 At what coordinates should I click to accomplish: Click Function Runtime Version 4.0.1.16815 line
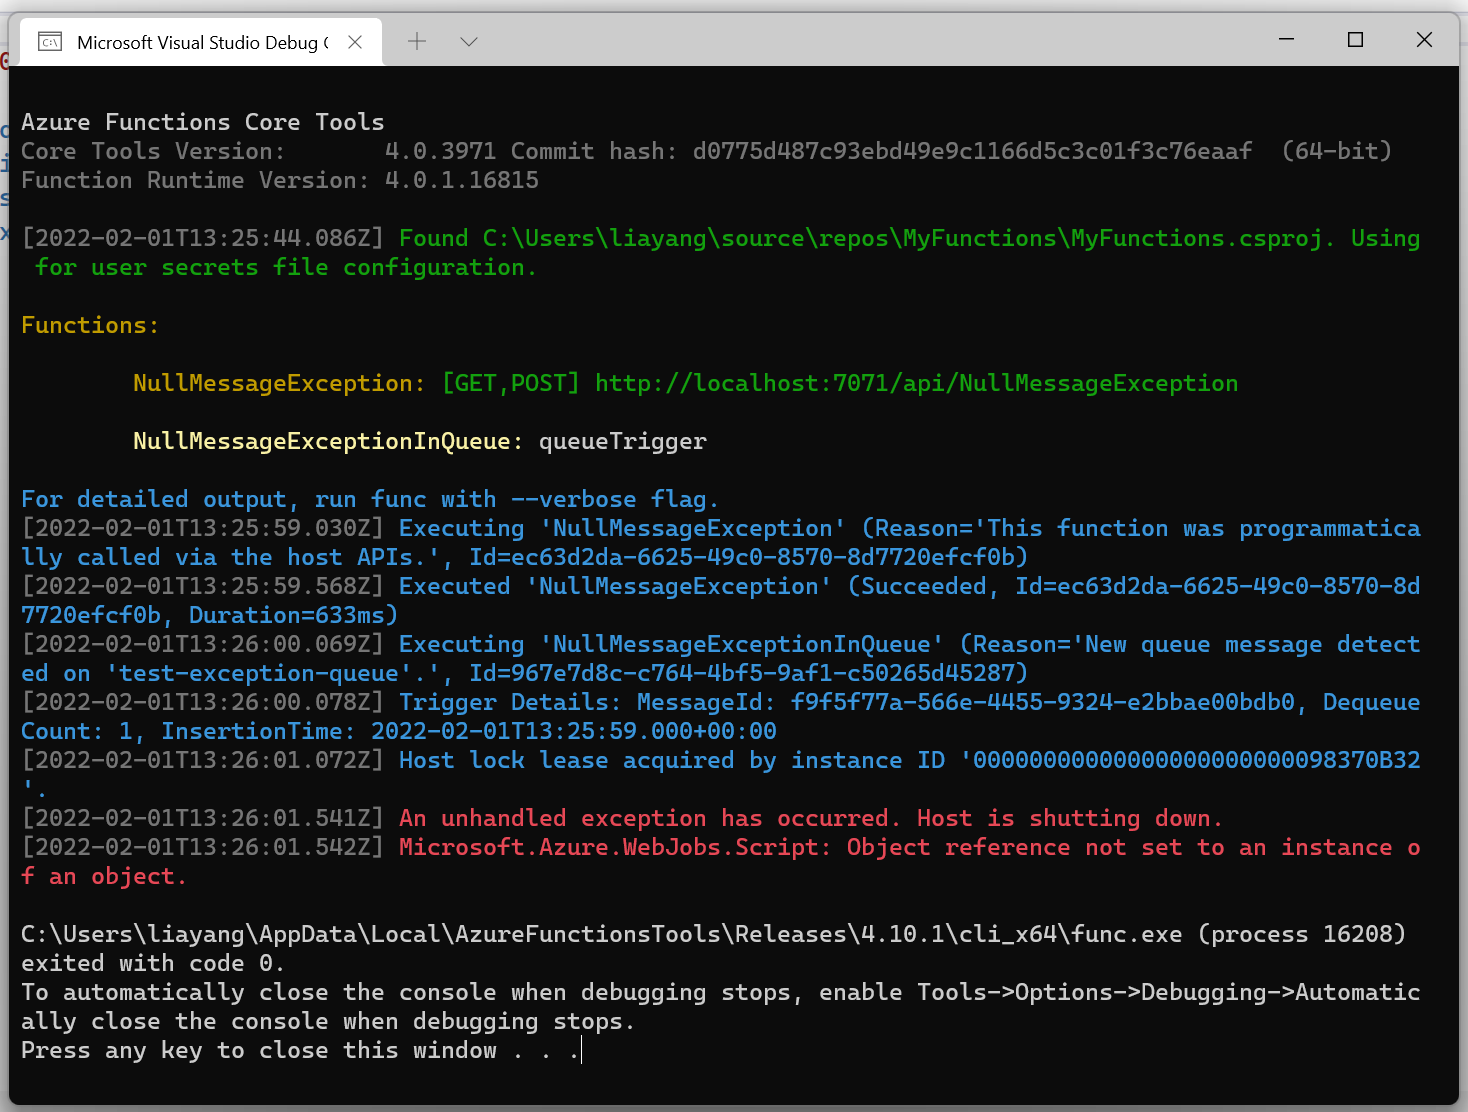tap(280, 180)
